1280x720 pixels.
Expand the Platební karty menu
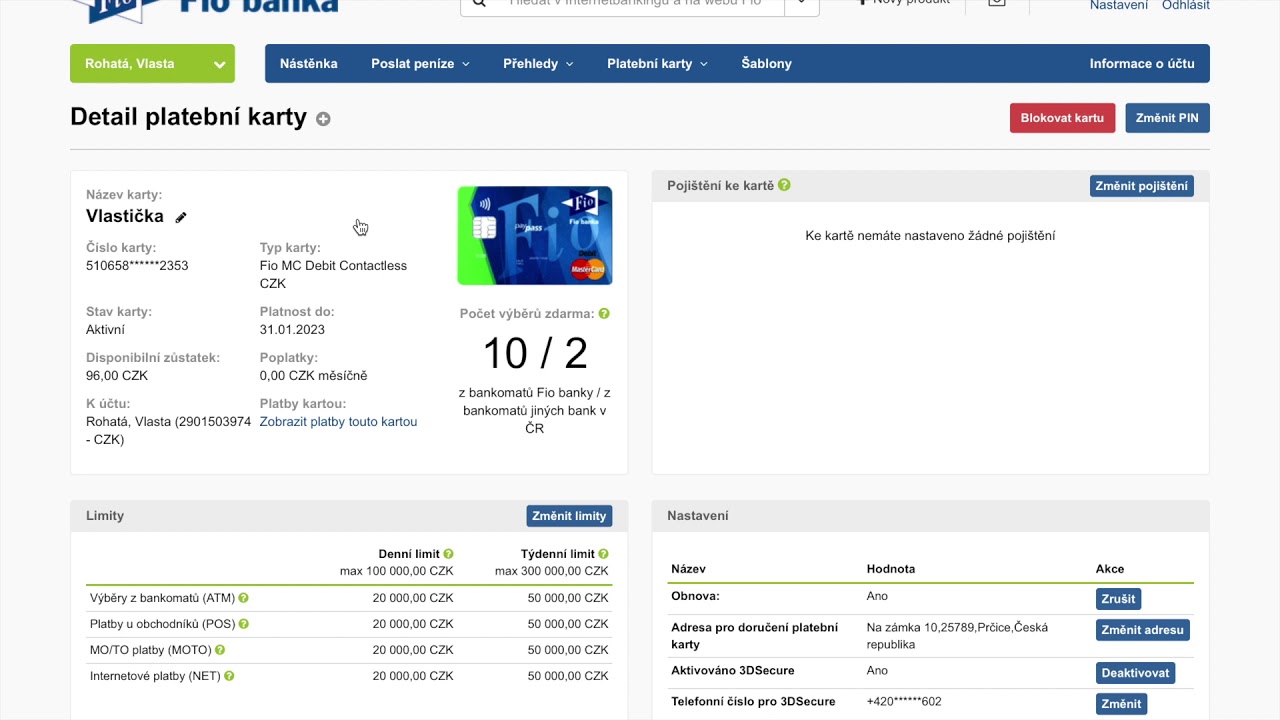click(657, 63)
